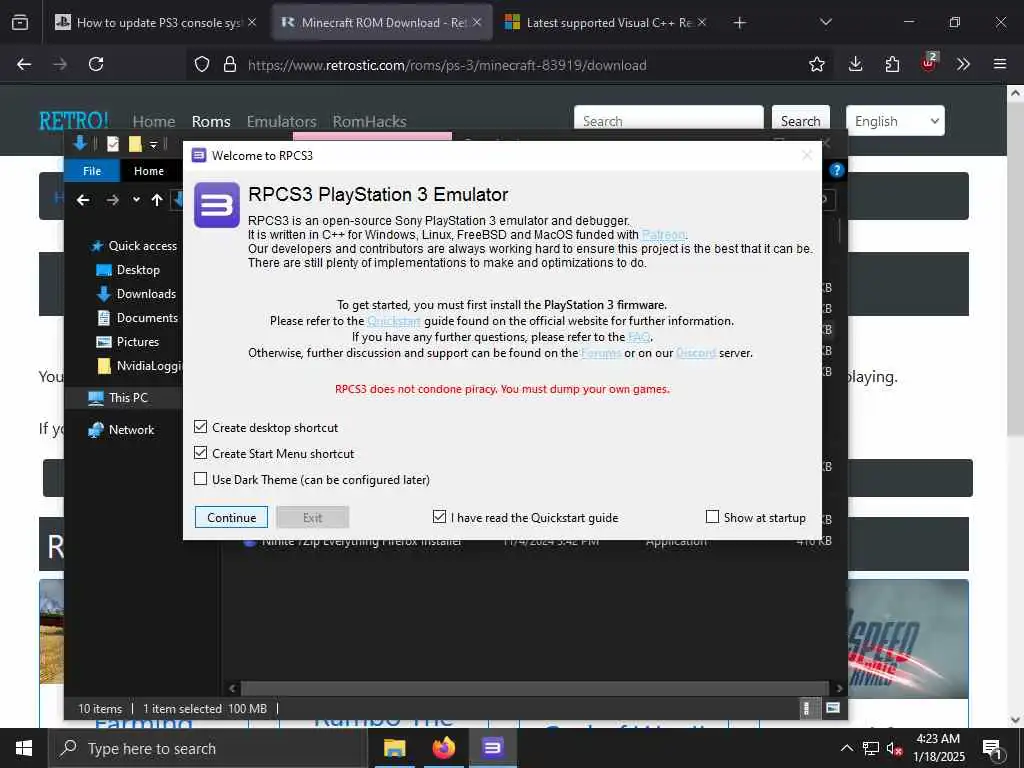Screen dimensions: 1024x768
Task: Open File Explorer help icon
Action: [x=836, y=170]
